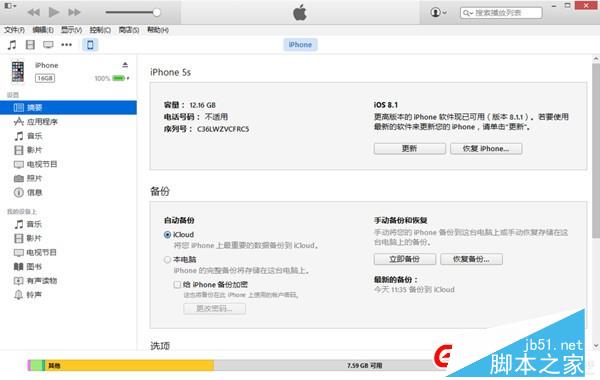Image resolution: width=600 pixels, height=380 pixels.
Task: Select the iPhone tab at top center
Action: [x=300, y=44]
